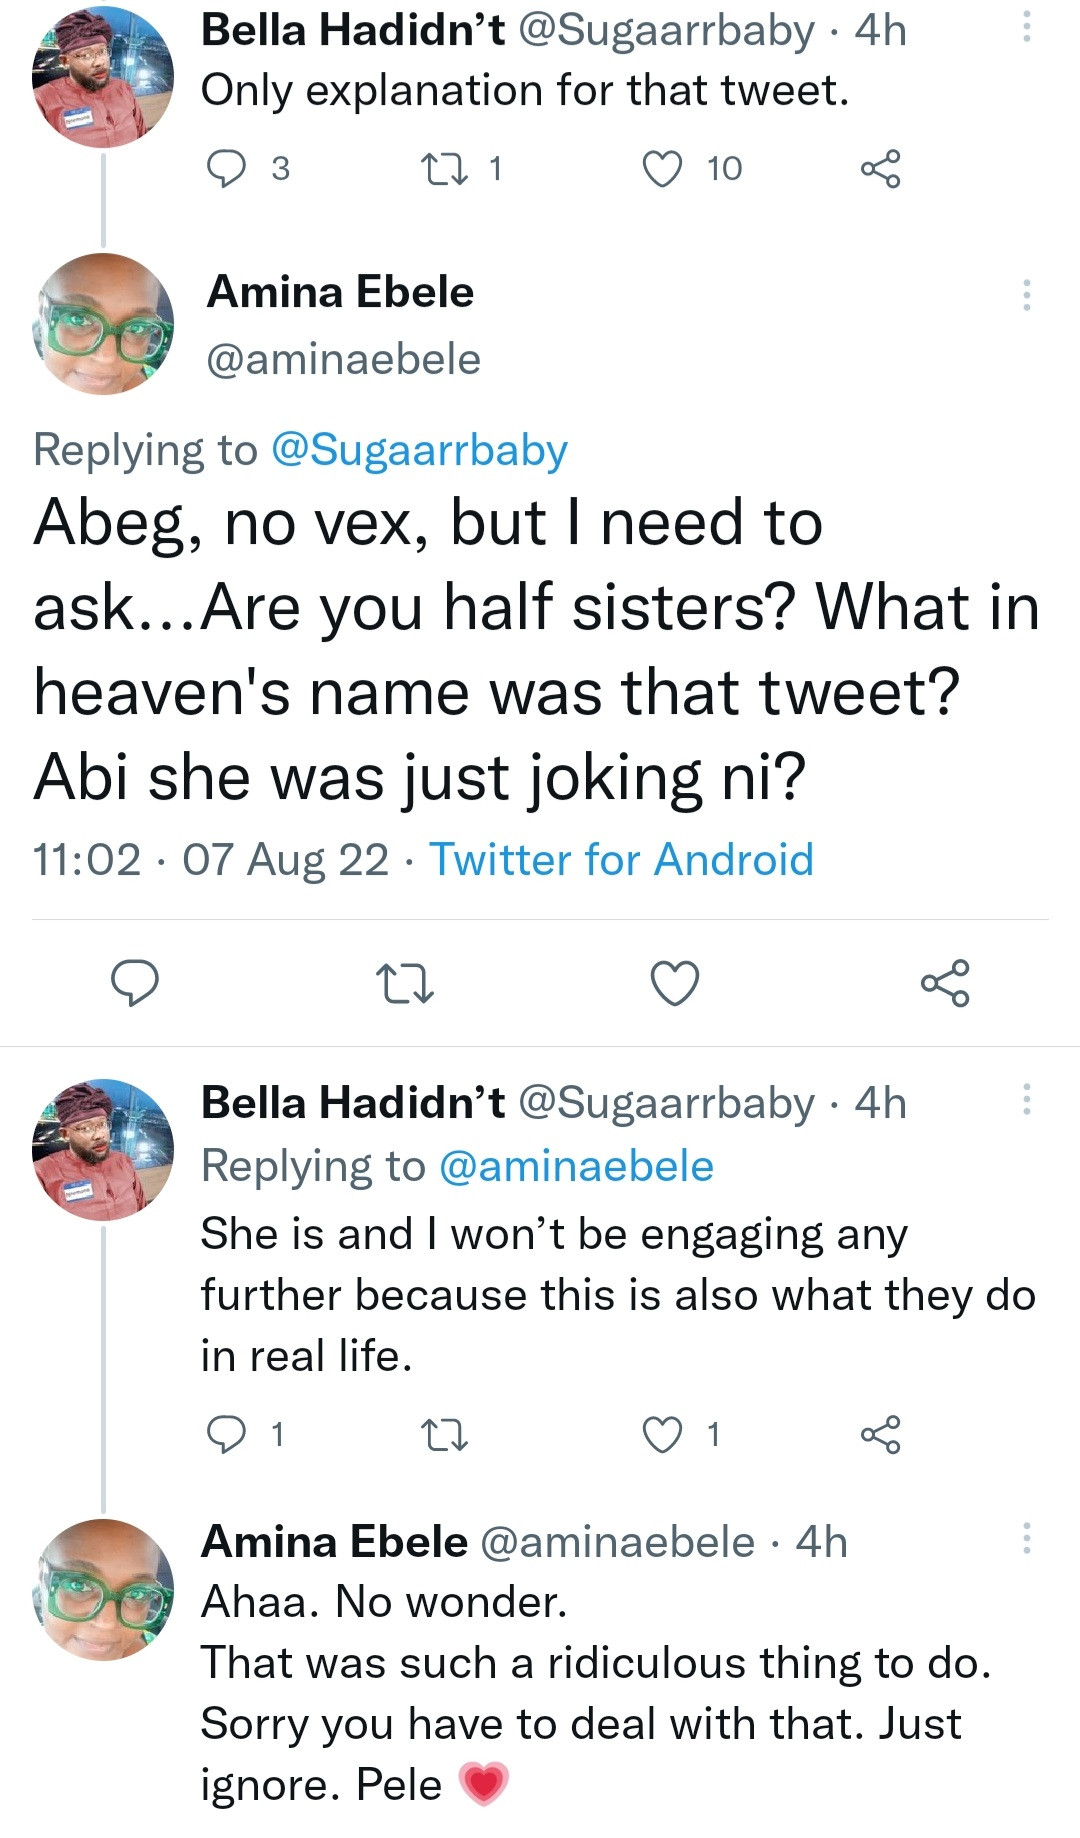The width and height of the screenshot is (1080, 1838).
Task: Reply to the top Bella Hadidn't tweet
Action: click(x=226, y=168)
